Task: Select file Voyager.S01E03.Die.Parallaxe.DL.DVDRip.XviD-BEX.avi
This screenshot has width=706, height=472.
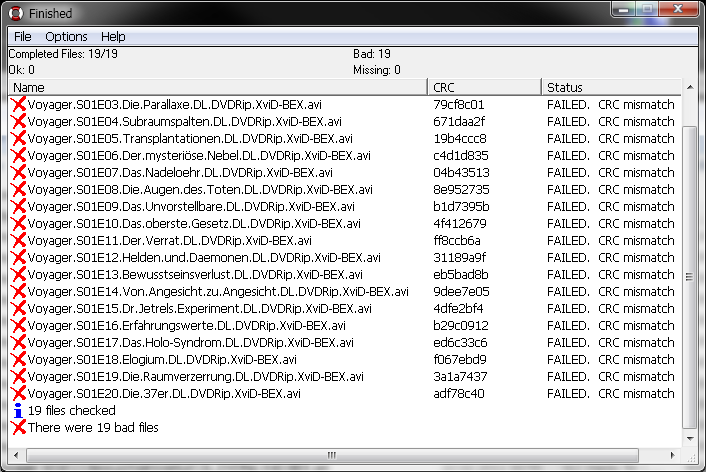Action: click(175, 105)
